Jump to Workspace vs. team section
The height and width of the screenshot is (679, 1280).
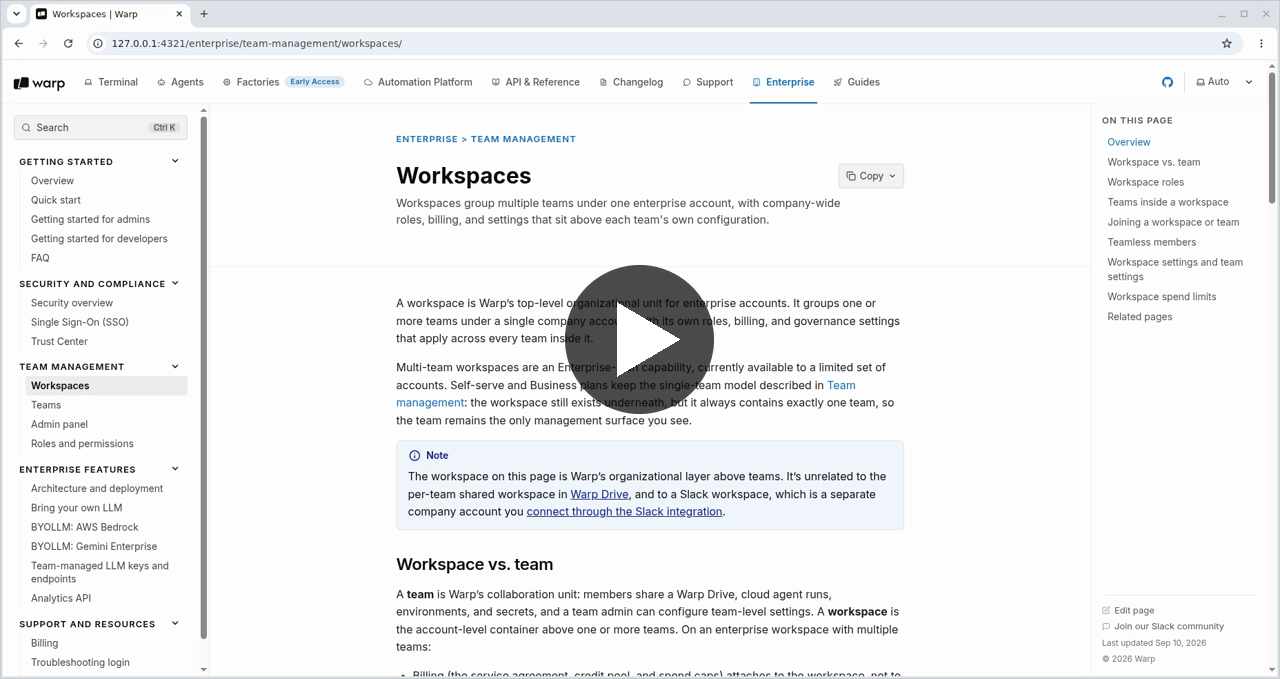point(1154,162)
